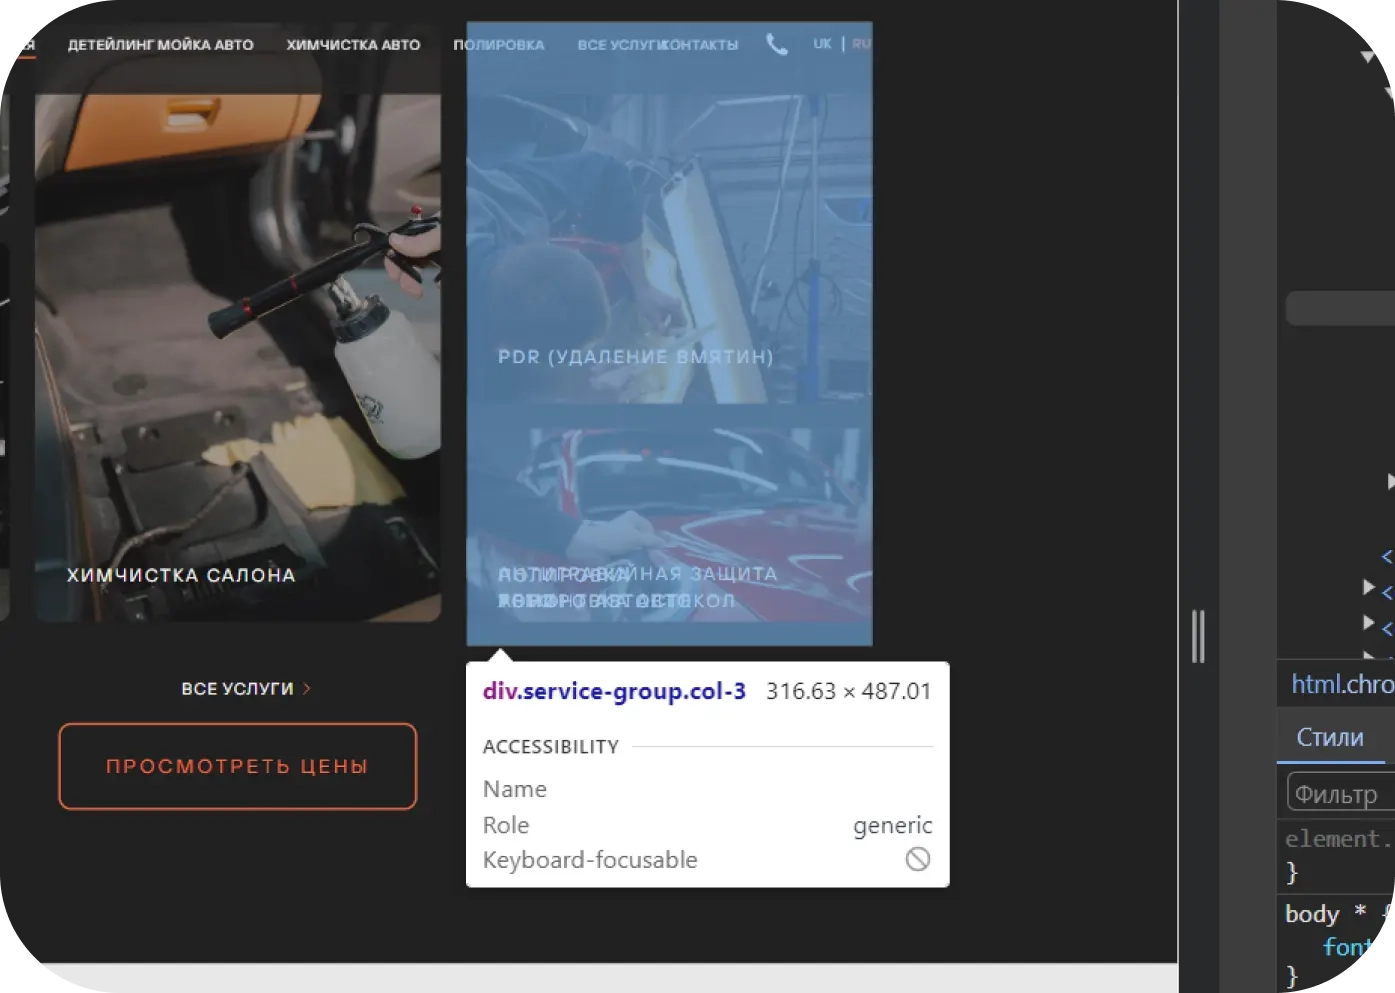
Task: Open ДЕТЕЙЛИНГ МОЙКА АВТО menu item
Action: coord(160,45)
